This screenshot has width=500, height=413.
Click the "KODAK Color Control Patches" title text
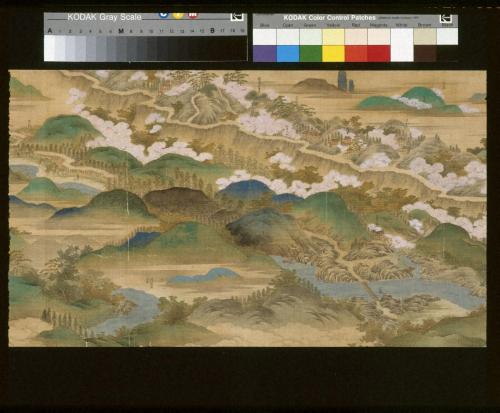330,18
